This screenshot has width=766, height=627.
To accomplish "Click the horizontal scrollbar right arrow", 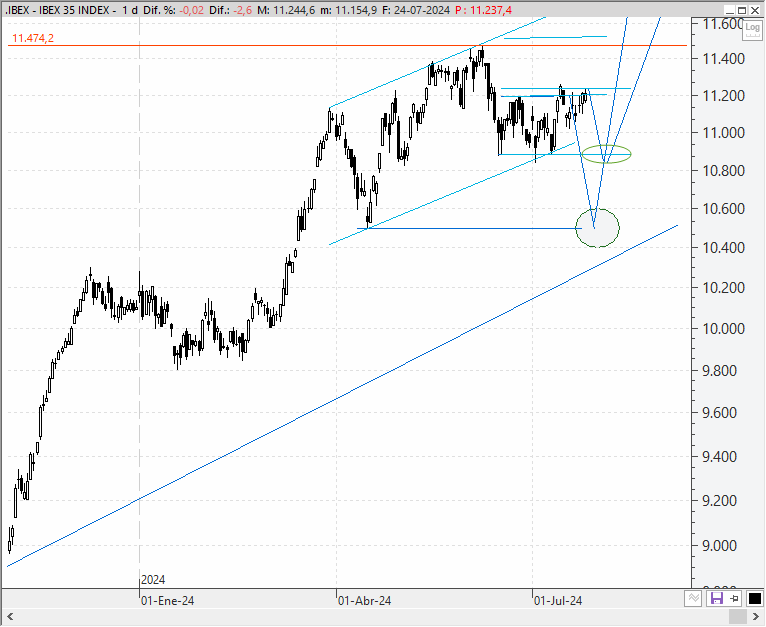I will click(x=755, y=617).
